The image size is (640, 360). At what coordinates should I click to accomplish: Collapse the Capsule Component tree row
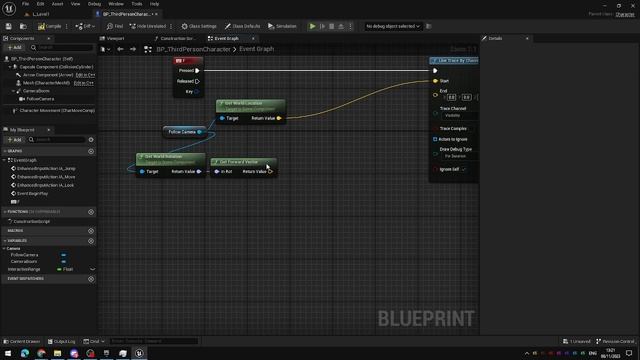(10, 67)
